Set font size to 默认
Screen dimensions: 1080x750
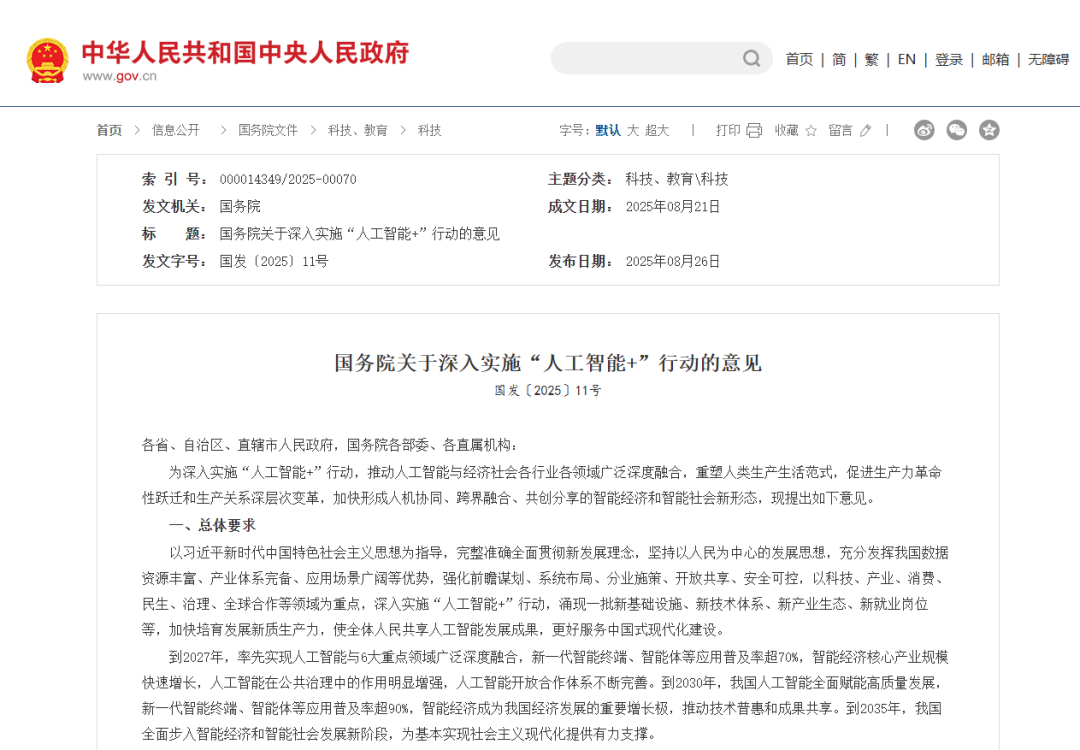click(x=608, y=130)
